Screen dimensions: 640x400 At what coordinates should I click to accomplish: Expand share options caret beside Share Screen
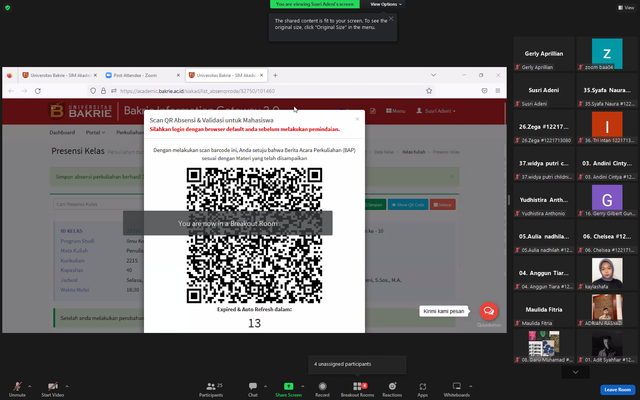point(303,386)
